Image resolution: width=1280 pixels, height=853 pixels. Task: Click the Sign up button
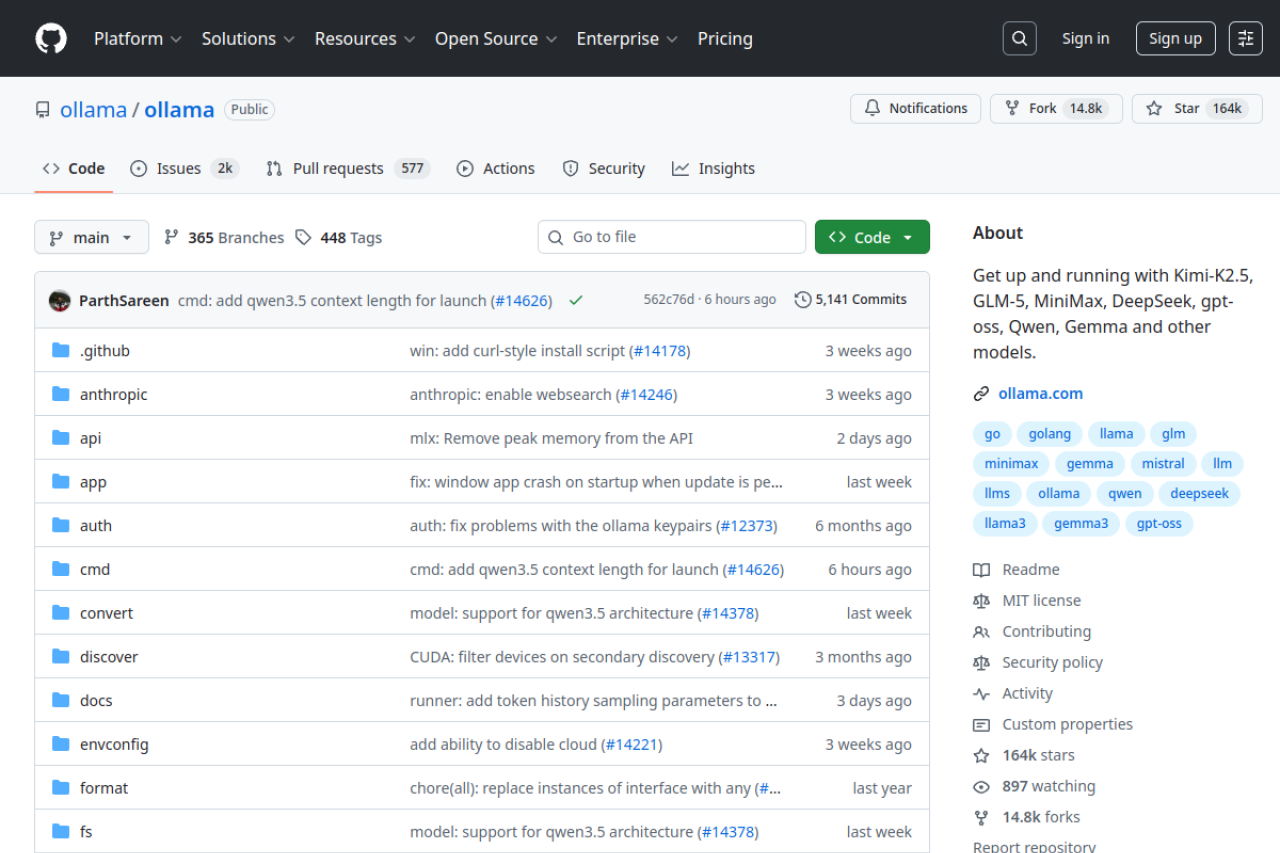[1175, 38]
